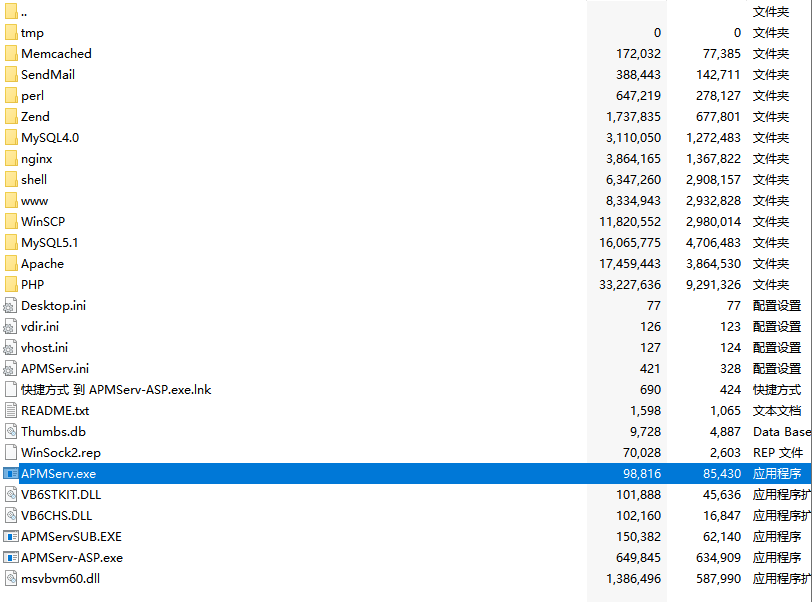Select the MySQL5.1 folder icon

pos(11,242)
